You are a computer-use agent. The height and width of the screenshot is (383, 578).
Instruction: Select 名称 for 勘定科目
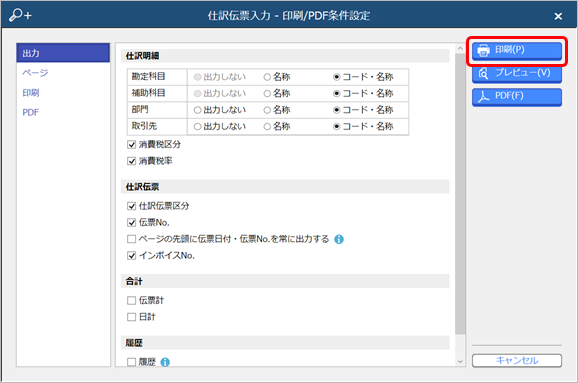277,77
